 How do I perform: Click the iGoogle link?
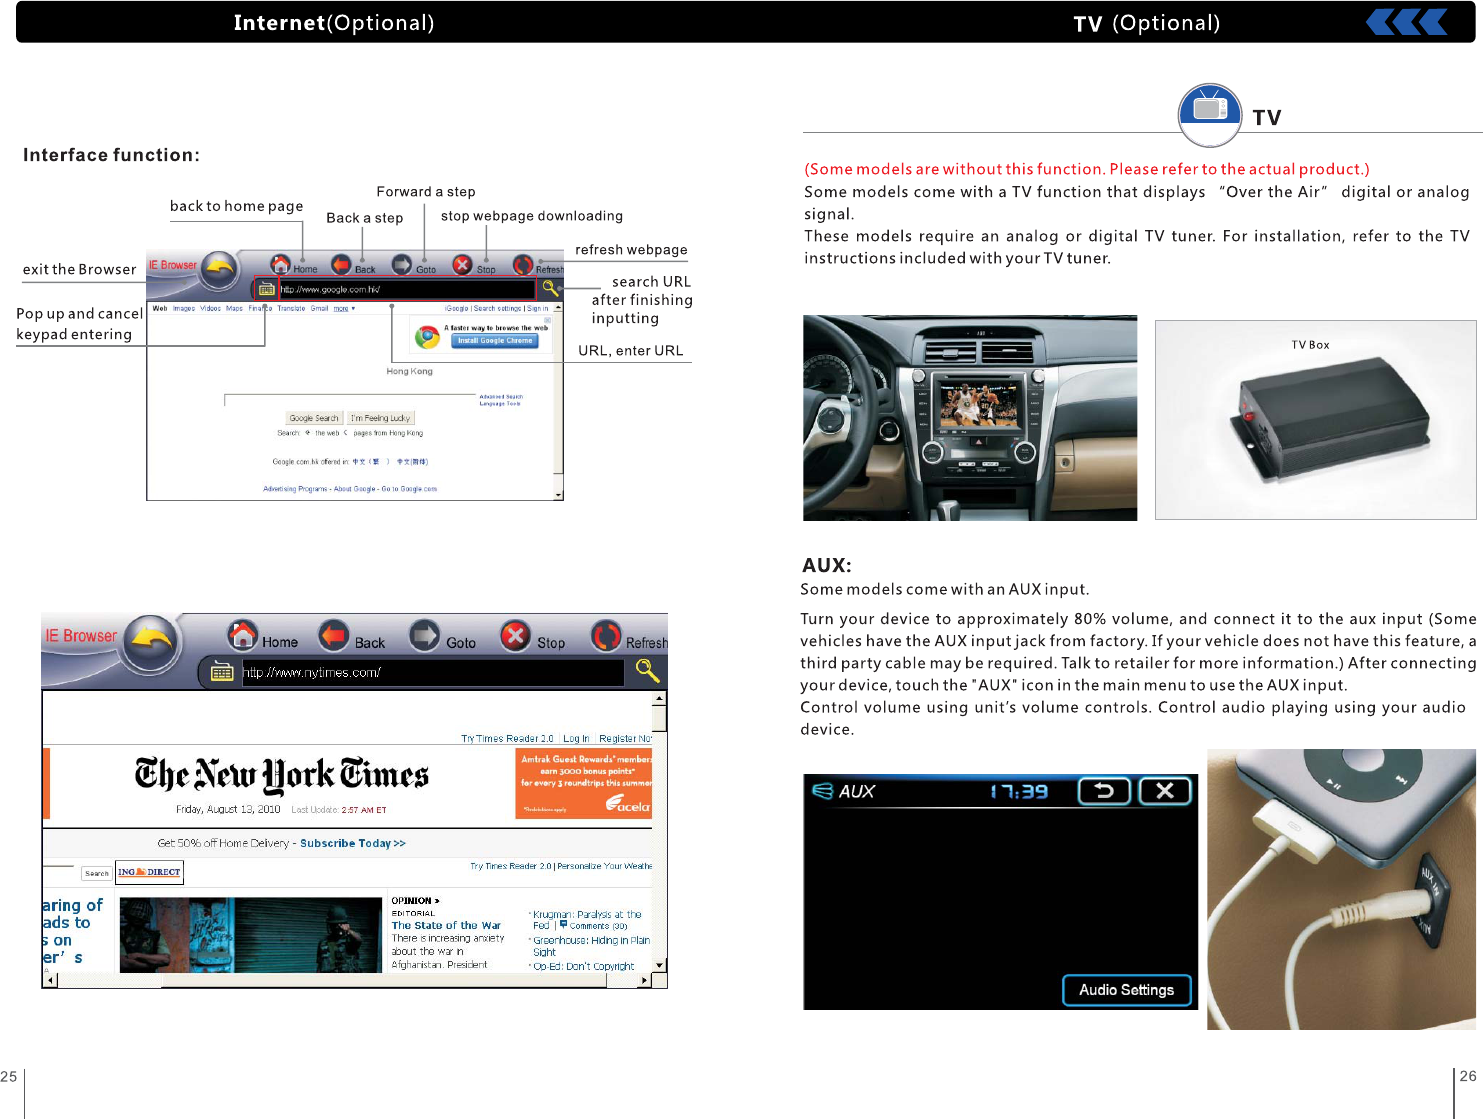[457, 309]
